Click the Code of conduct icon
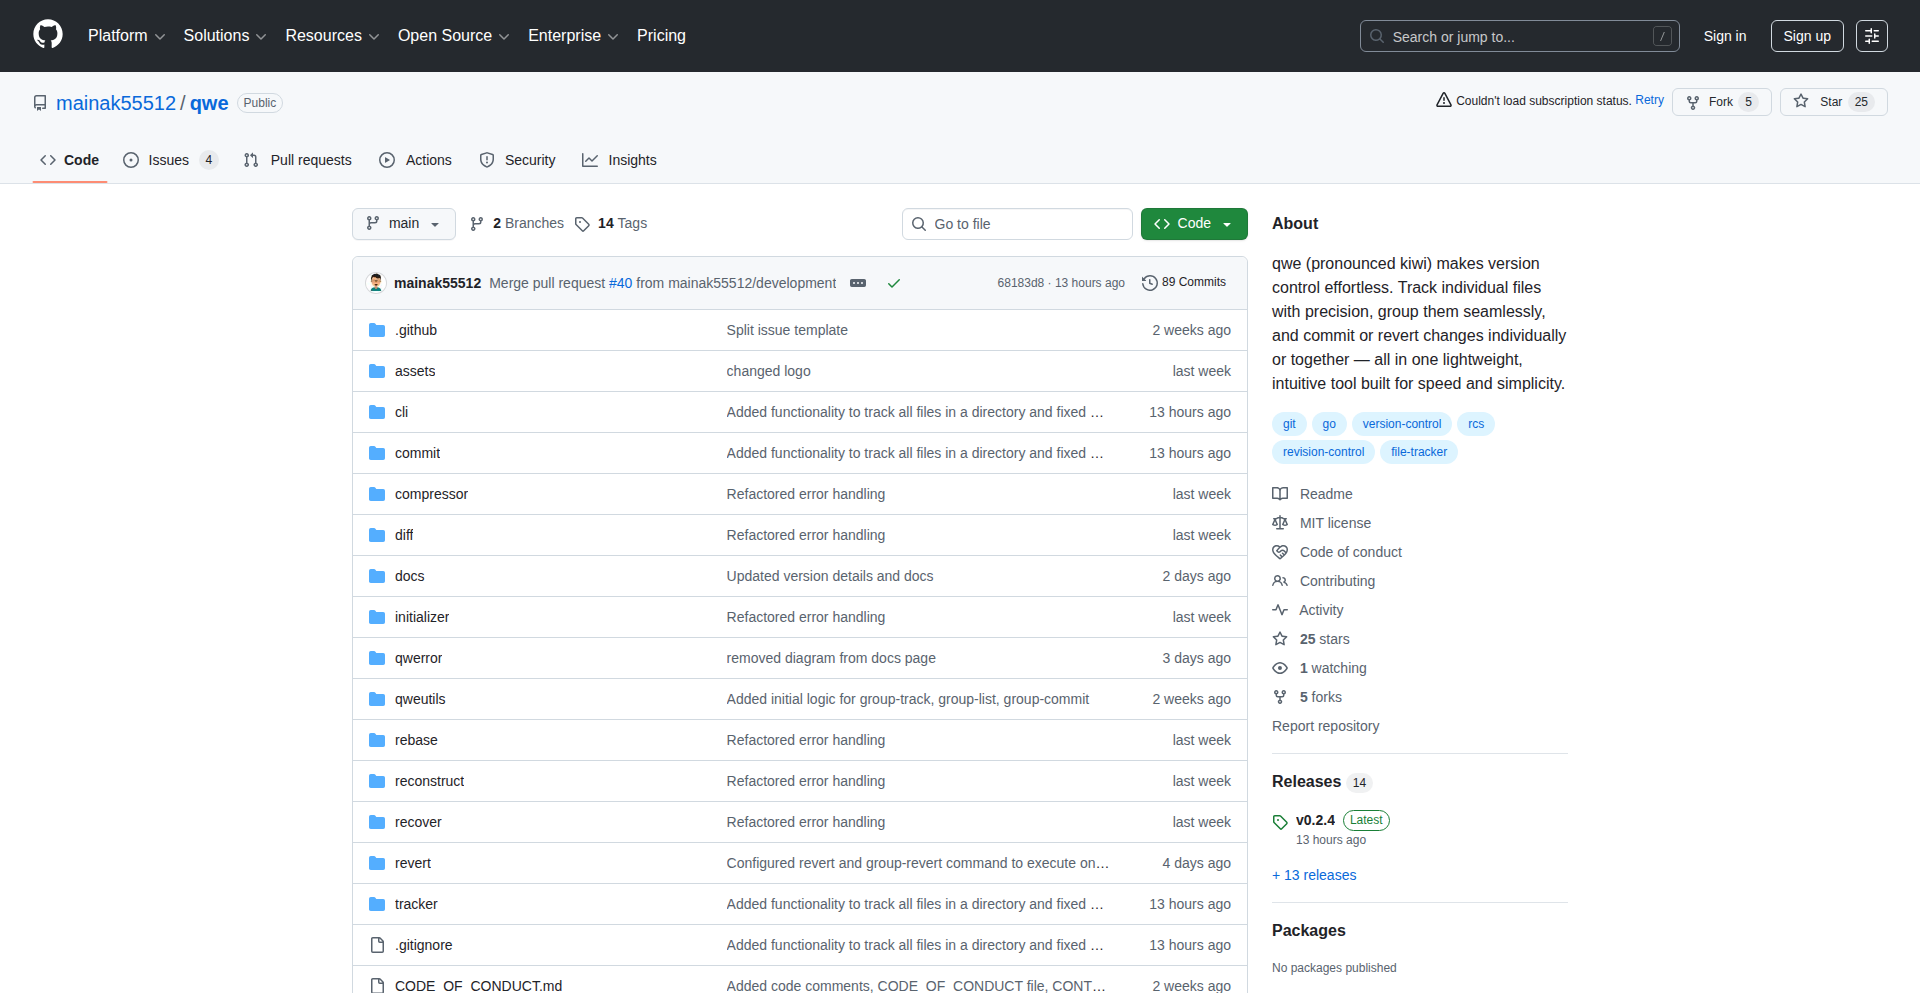This screenshot has height=993, width=1920. click(x=1280, y=551)
